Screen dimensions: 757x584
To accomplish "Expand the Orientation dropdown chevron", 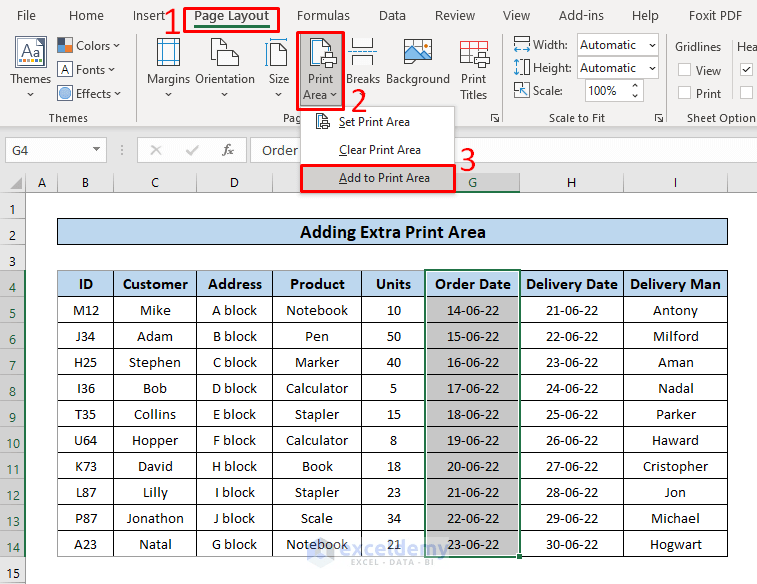I will click(224, 95).
